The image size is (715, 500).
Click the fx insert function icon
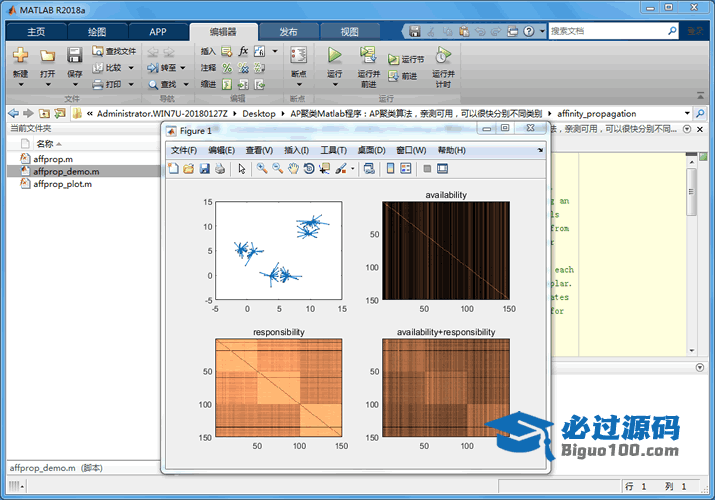[x=243, y=51]
